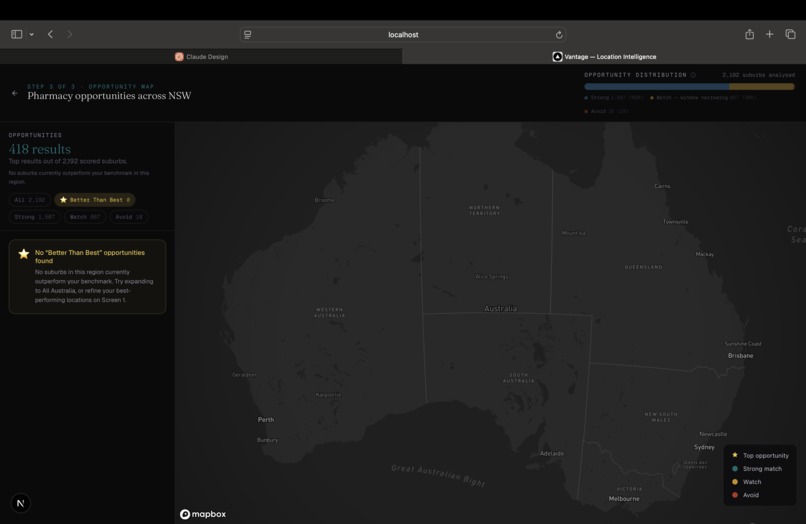The image size is (806, 524).
Task: Select the Geraldton map label
Action: (x=244, y=375)
